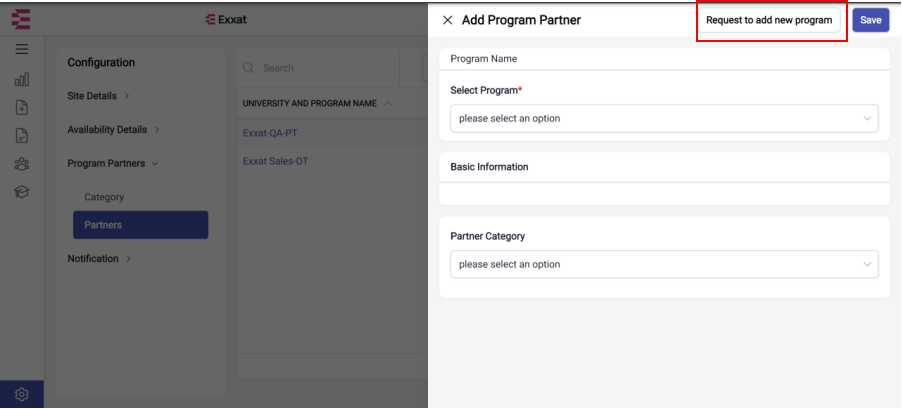The image size is (902, 409).
Task: Open the document page sidebar icon
Action: [x=22, y=136]
